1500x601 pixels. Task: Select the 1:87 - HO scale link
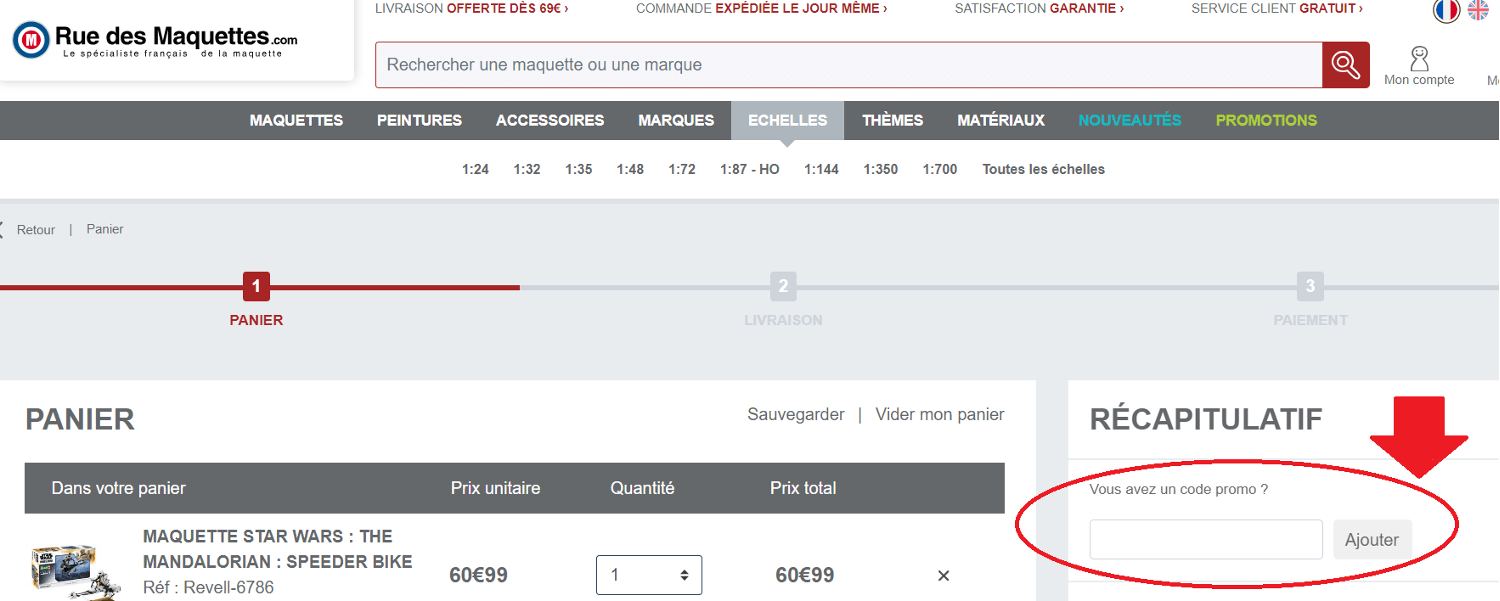click(750, 170)
